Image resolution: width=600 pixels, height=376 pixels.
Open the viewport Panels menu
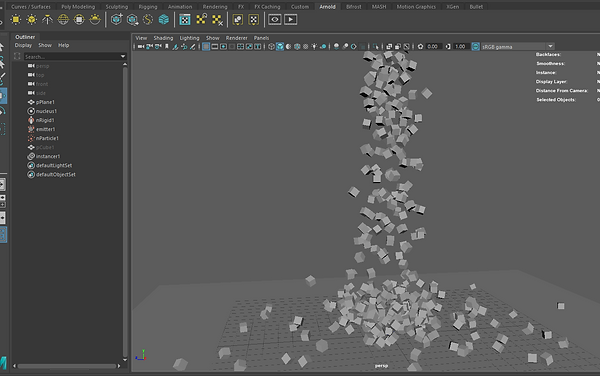261,38
